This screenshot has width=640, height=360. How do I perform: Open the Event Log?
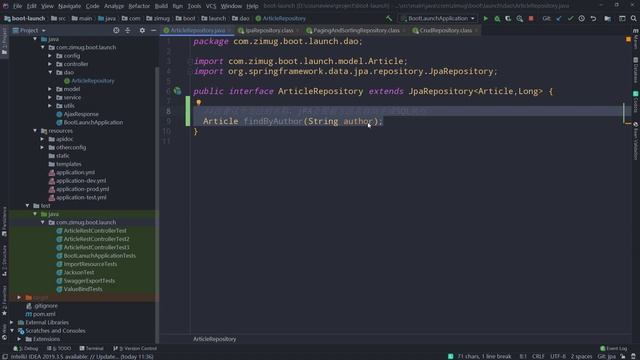coord(613,348)
